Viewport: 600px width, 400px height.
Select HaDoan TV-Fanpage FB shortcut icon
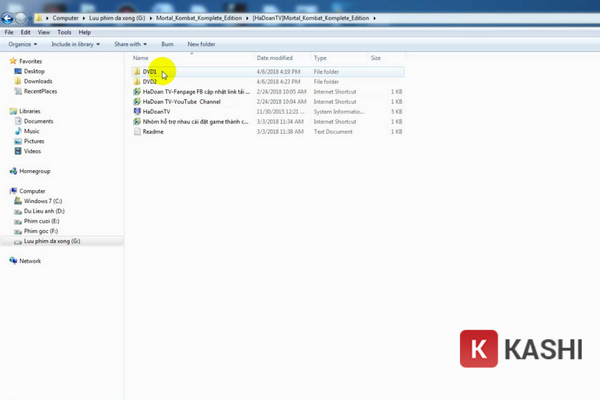(x=137, y=91)
